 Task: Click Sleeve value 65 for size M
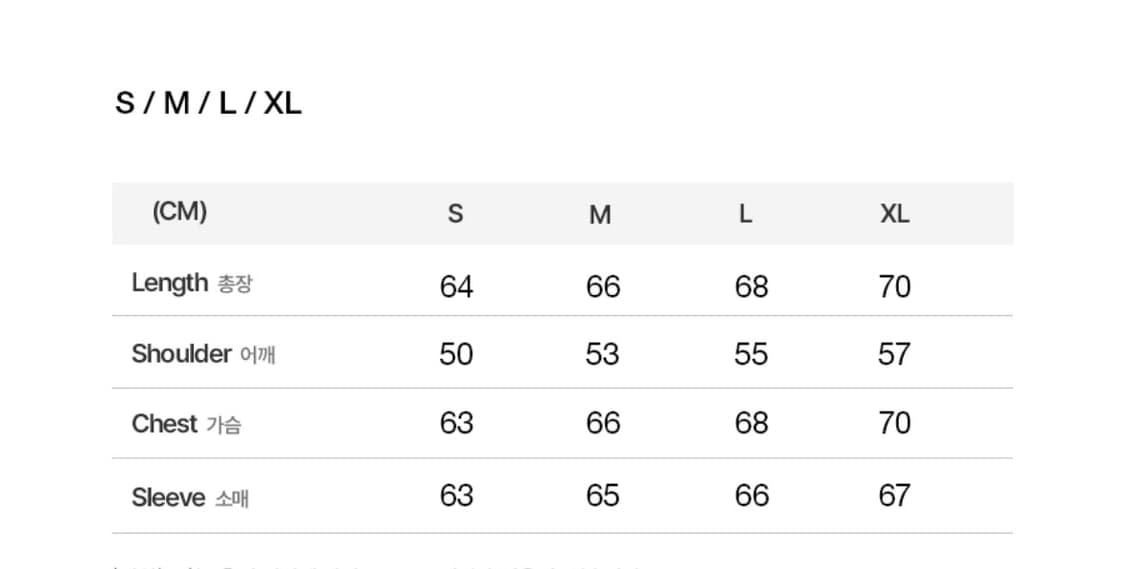point(602,496)
